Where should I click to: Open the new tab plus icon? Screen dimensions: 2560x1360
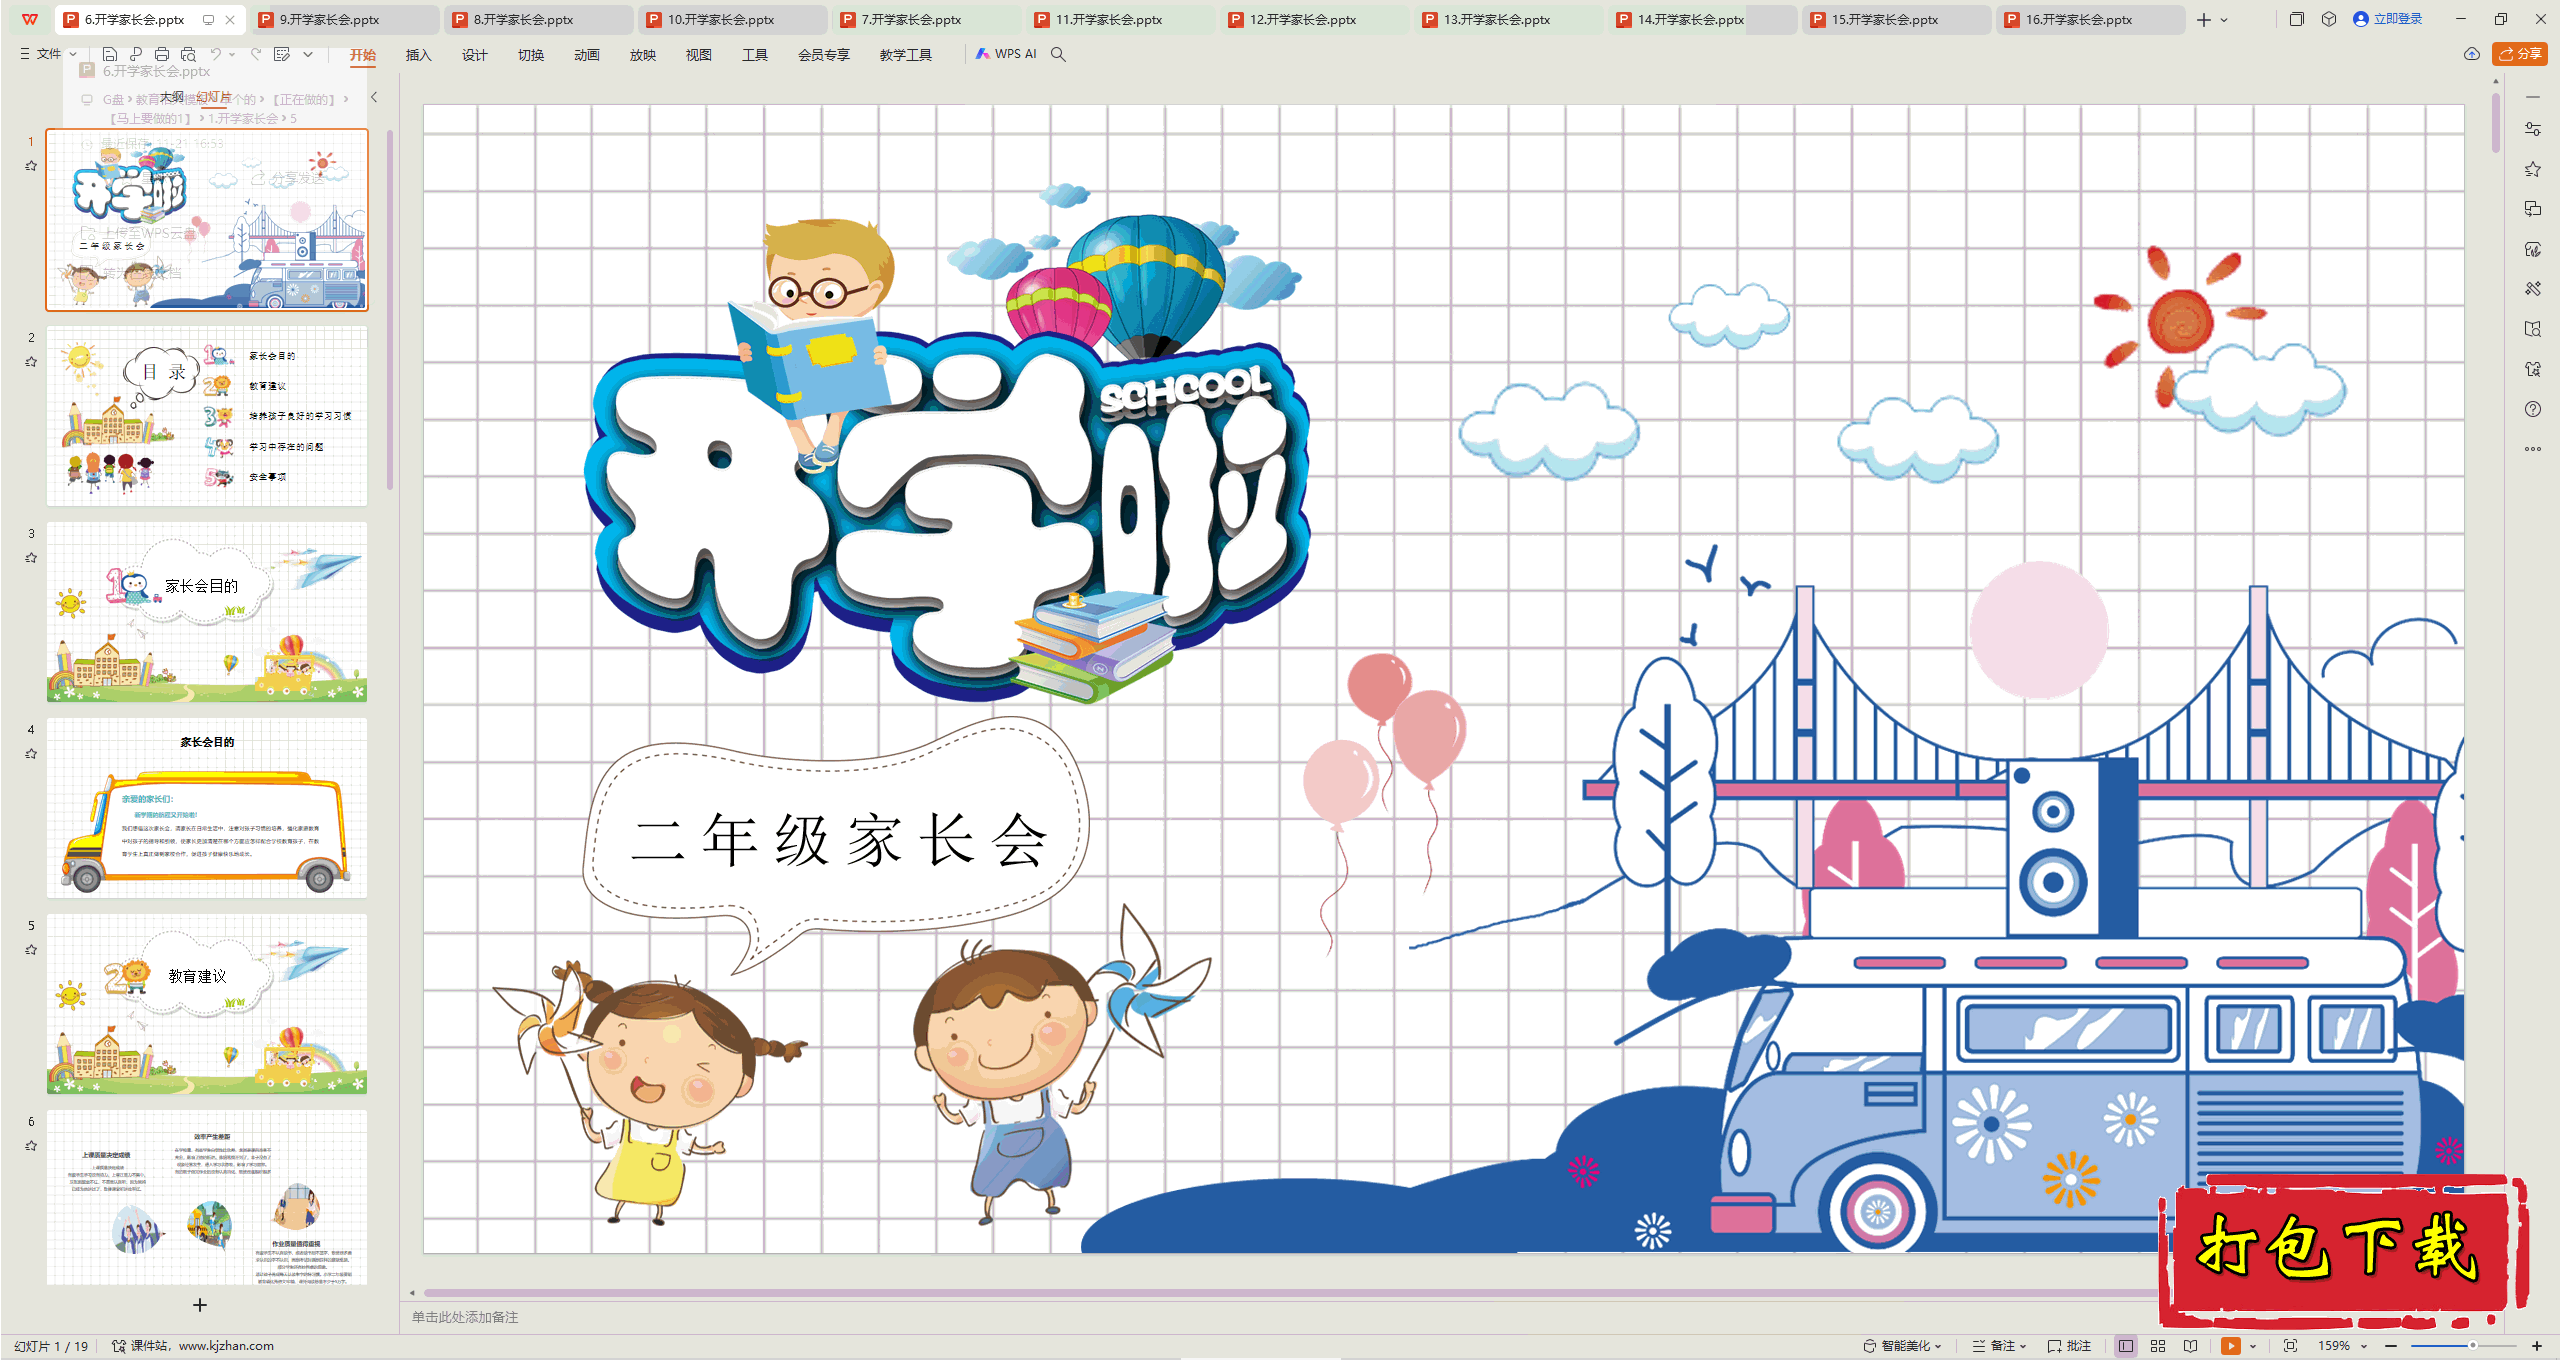click(x=2204, y=19)
